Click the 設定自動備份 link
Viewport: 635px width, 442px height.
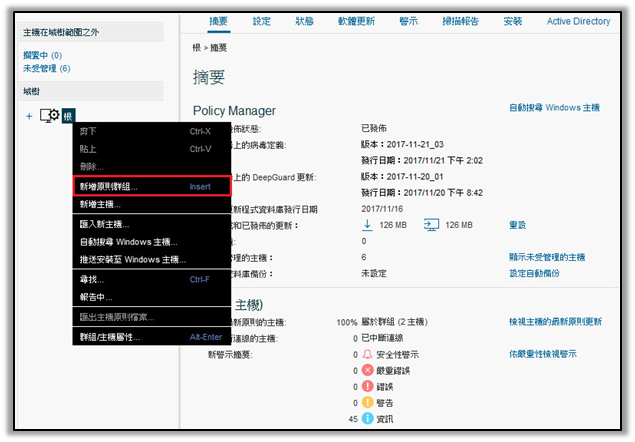tap(534, 273)
